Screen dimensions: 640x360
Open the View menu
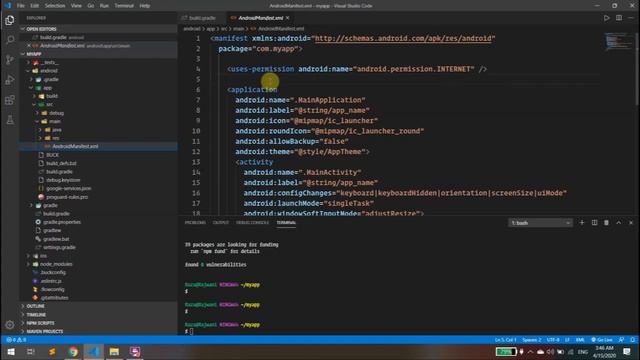click(x=76, y=6)
